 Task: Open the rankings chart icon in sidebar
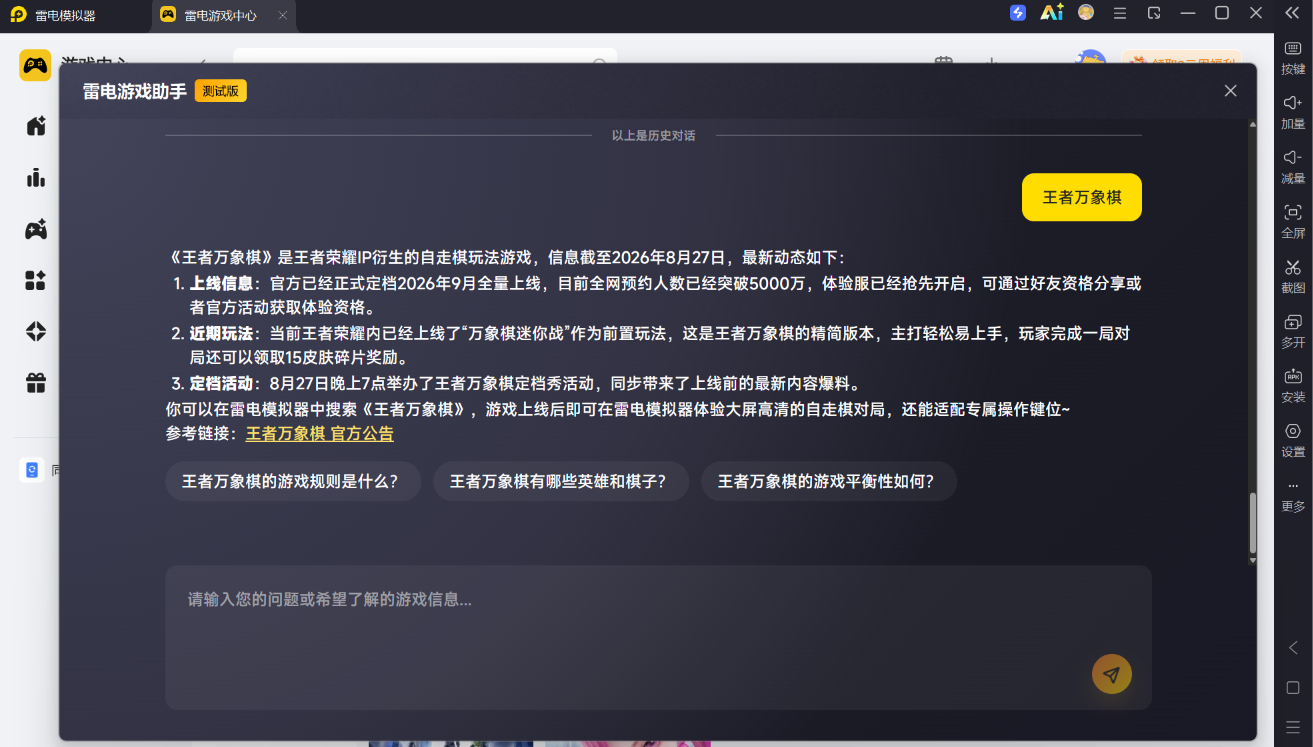(36, 178)
